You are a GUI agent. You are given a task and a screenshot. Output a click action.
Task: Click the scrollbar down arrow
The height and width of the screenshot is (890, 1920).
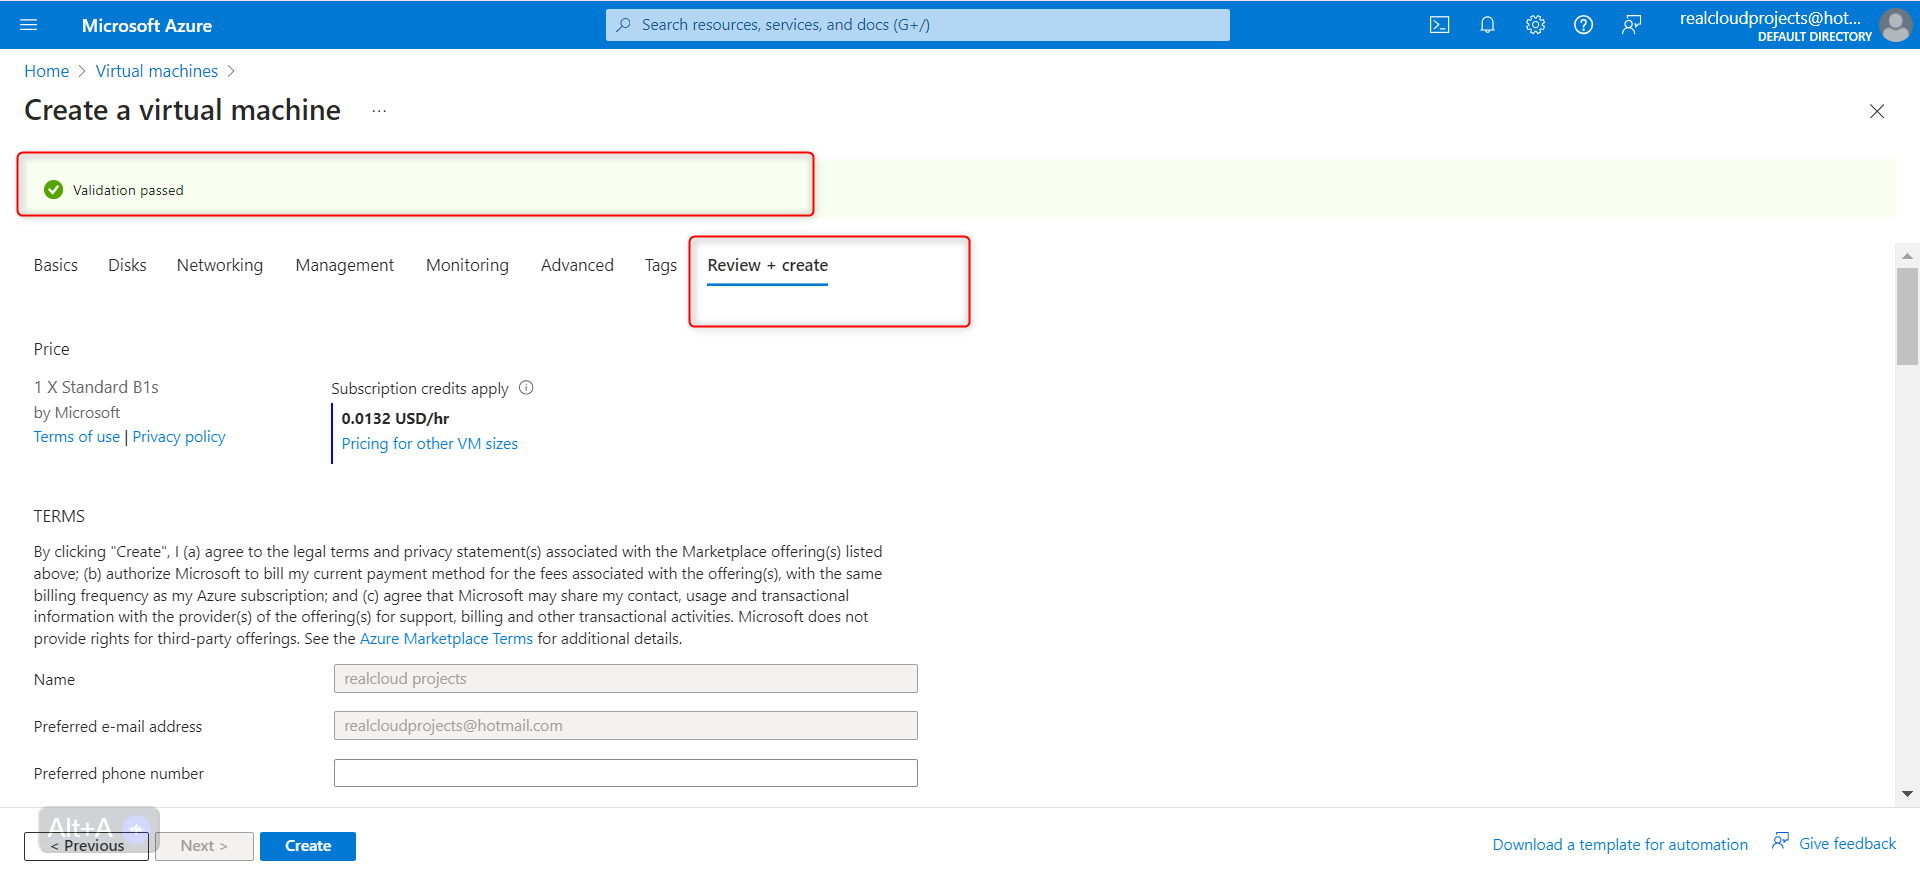tap(1907, 794)
